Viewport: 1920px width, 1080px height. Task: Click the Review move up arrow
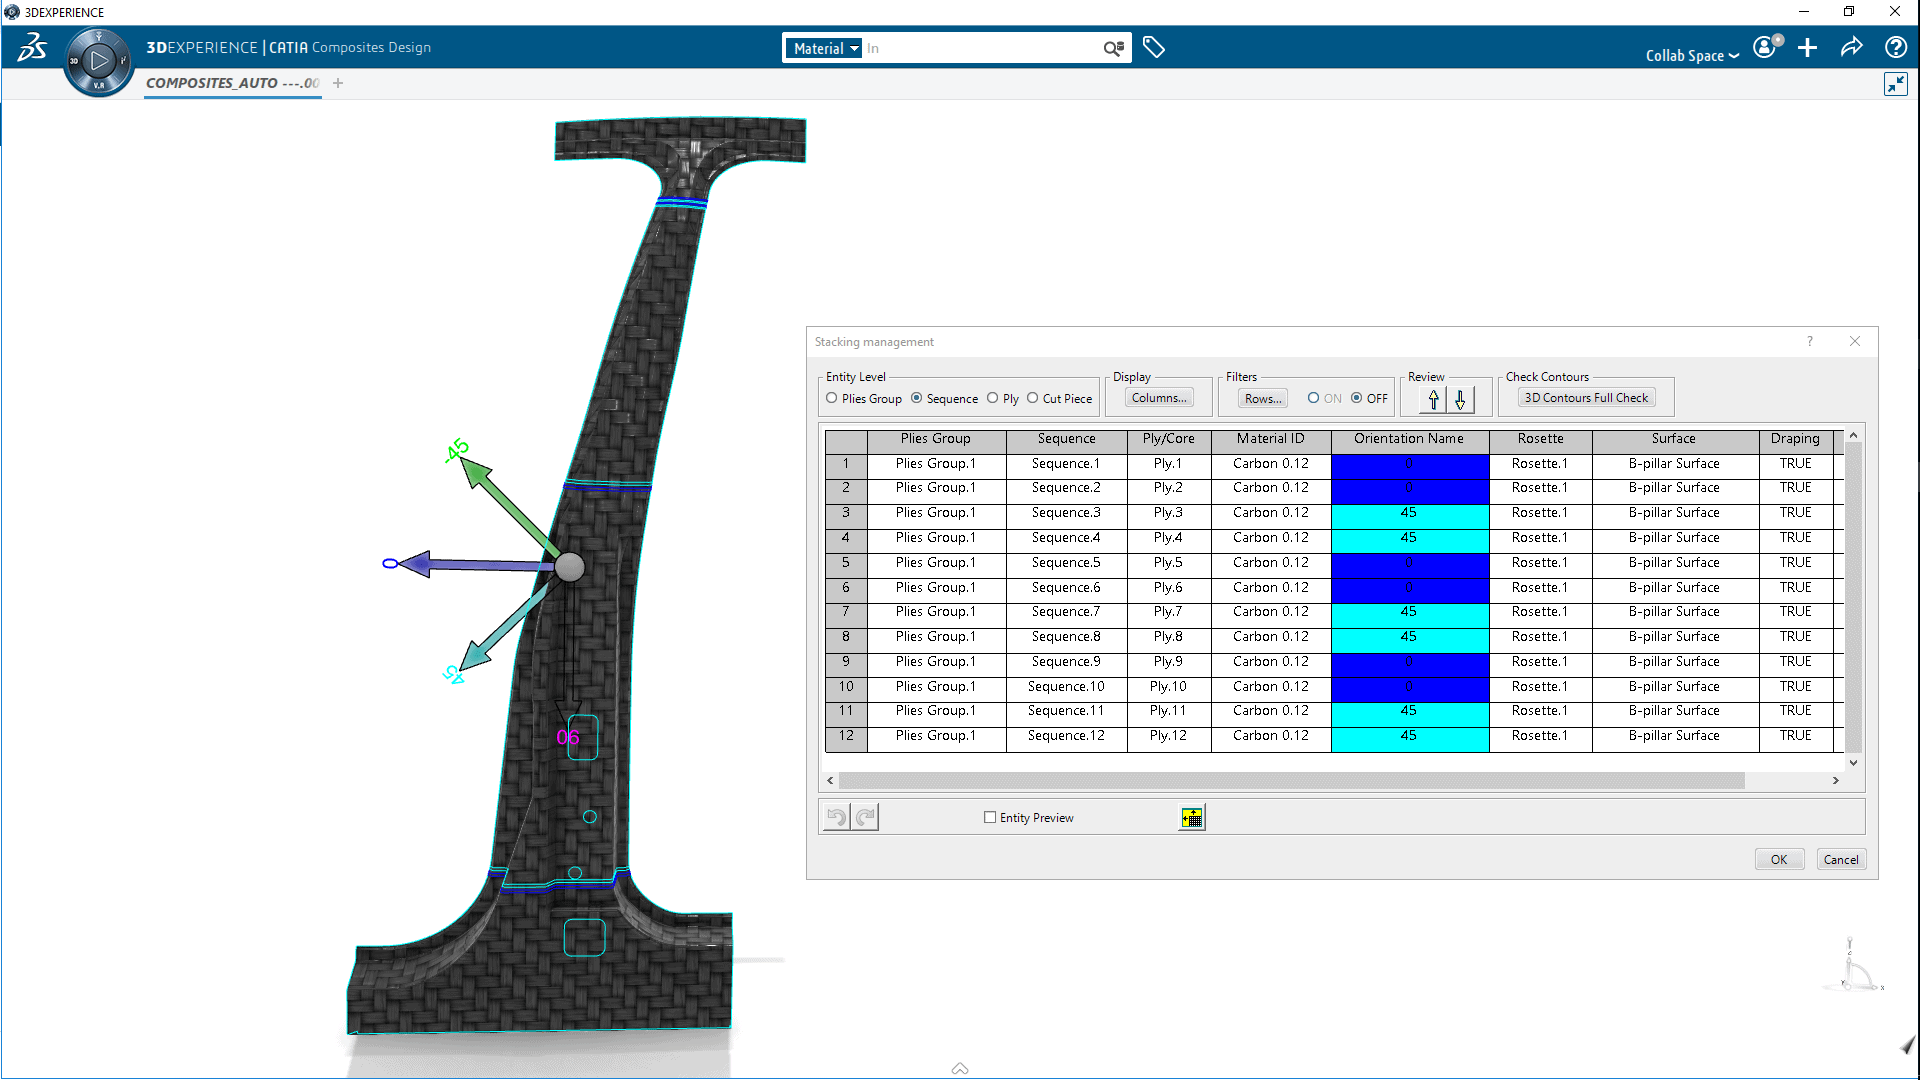coord(1433,399)
